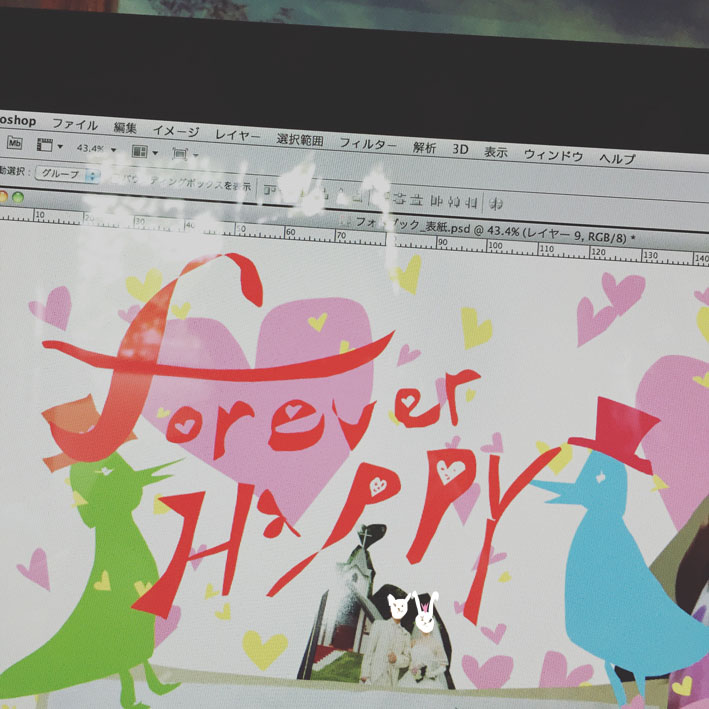
Task: Expand the グループ auto-select dropdown
Action: (x=67, y=174)
